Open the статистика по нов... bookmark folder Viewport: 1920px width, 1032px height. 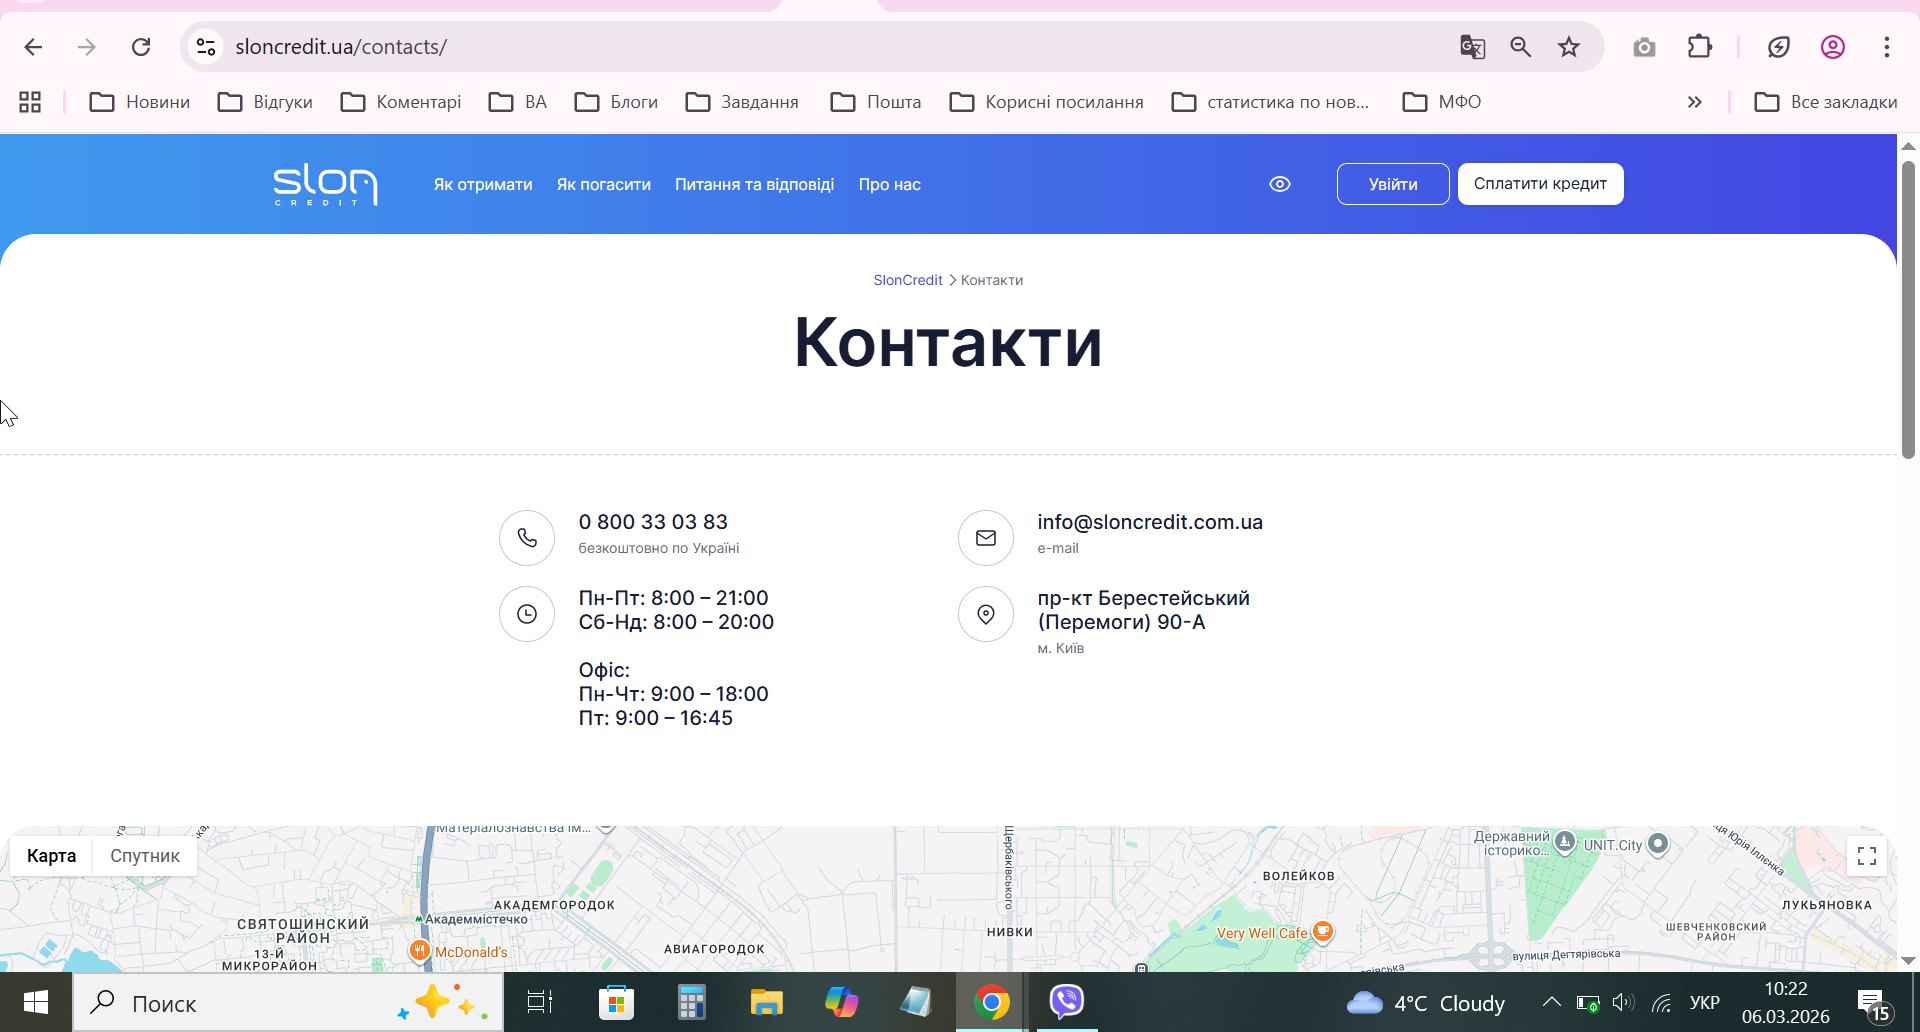tap(1270, 102)
